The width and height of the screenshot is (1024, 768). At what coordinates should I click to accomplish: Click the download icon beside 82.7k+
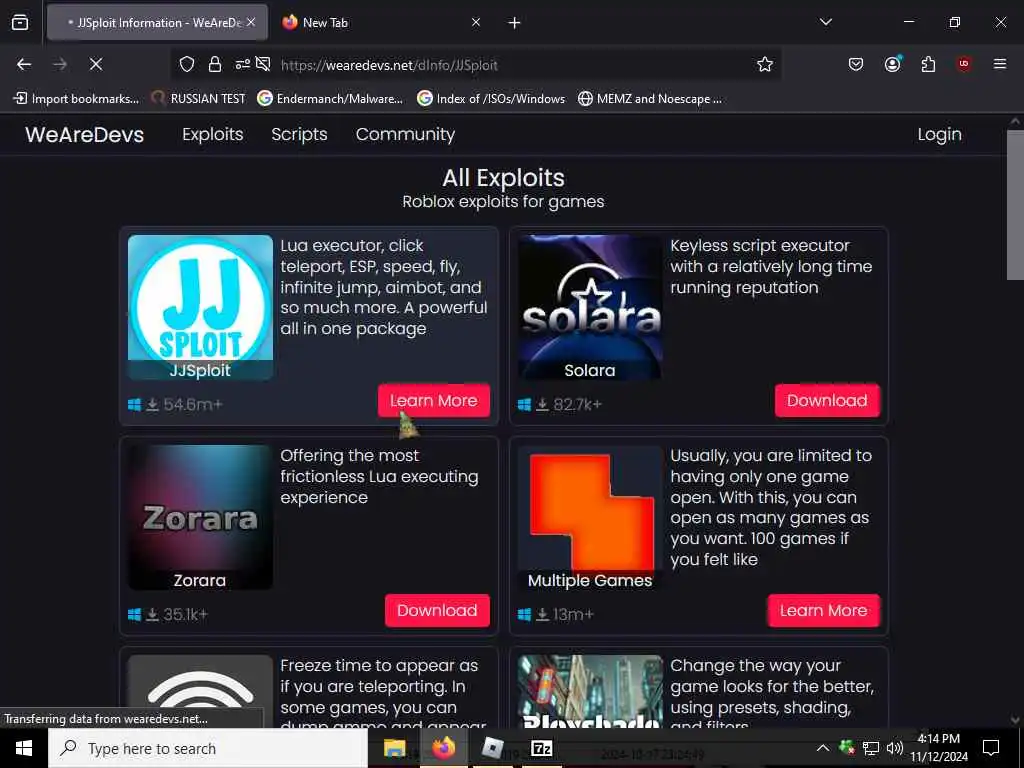point(542,405)
